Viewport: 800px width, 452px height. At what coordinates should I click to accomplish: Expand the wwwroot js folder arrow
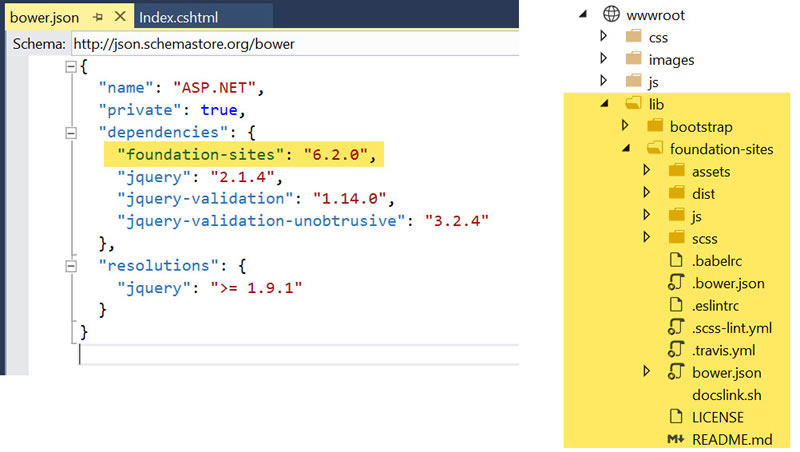pyautogui.click(x=604, y=81)
